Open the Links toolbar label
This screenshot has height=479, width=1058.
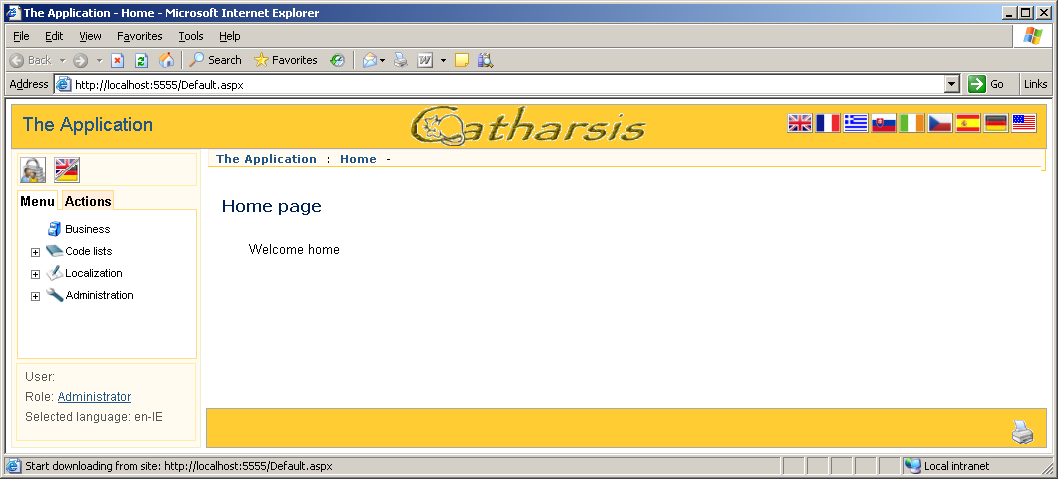tap(1036, 84)
